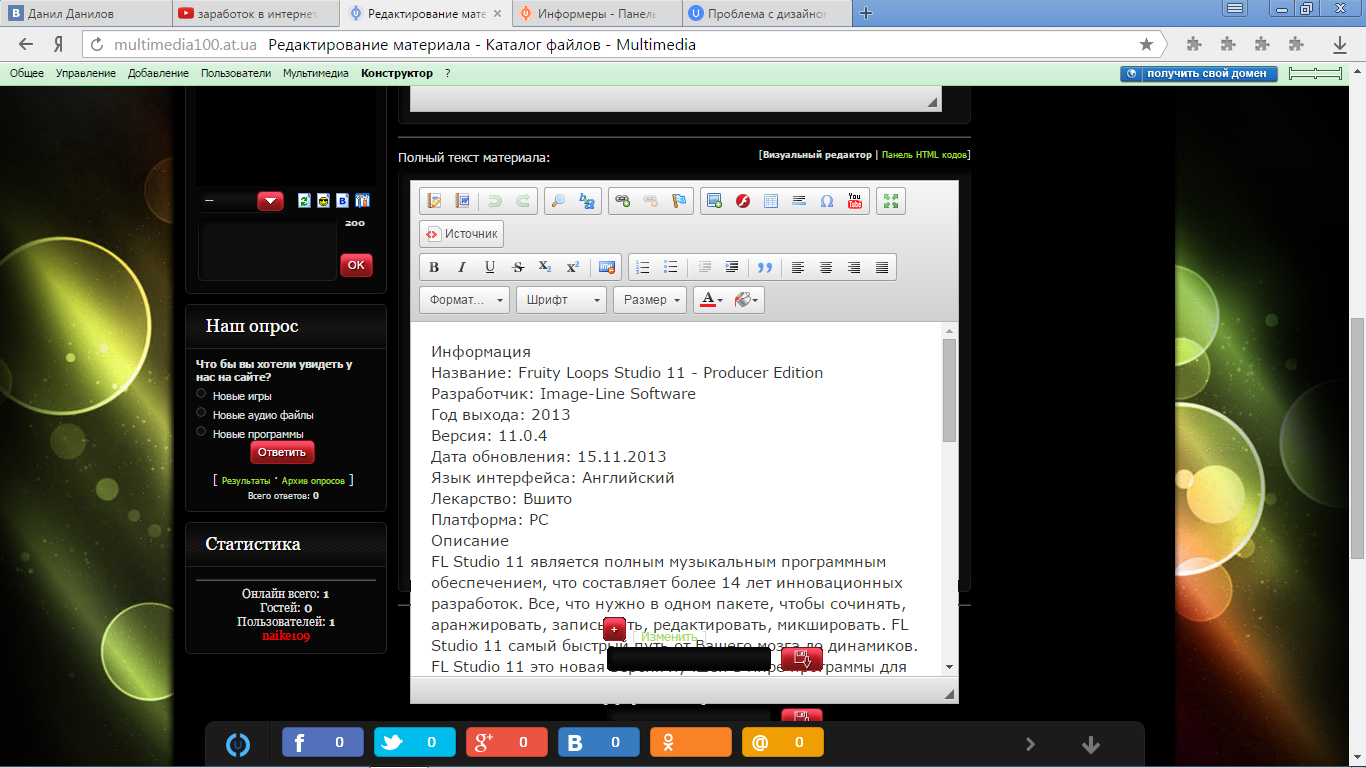The image size is (1366, 768).
Task: Open the 'Управление' admin menu
Action: 86,73
